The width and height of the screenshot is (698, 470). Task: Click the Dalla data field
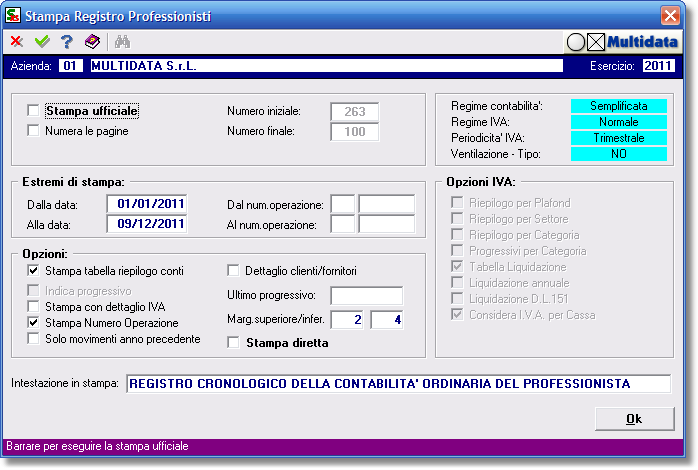pyautogui.click(x=147, y=204)
